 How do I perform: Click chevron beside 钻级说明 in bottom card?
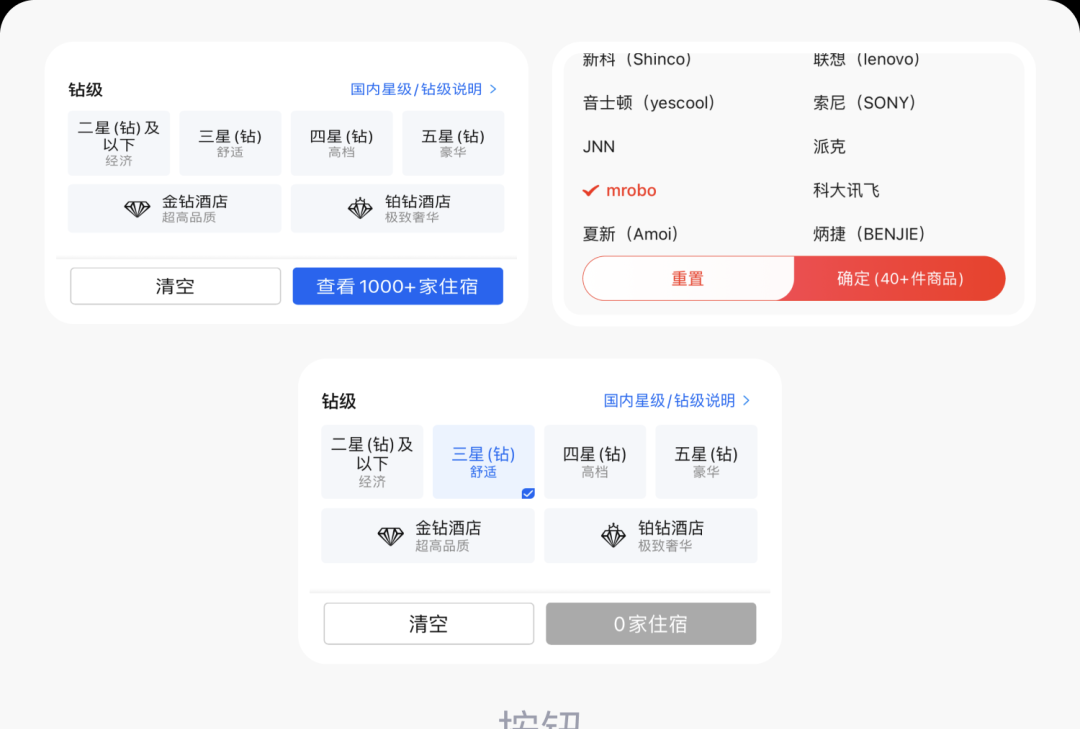pos(747,400)
